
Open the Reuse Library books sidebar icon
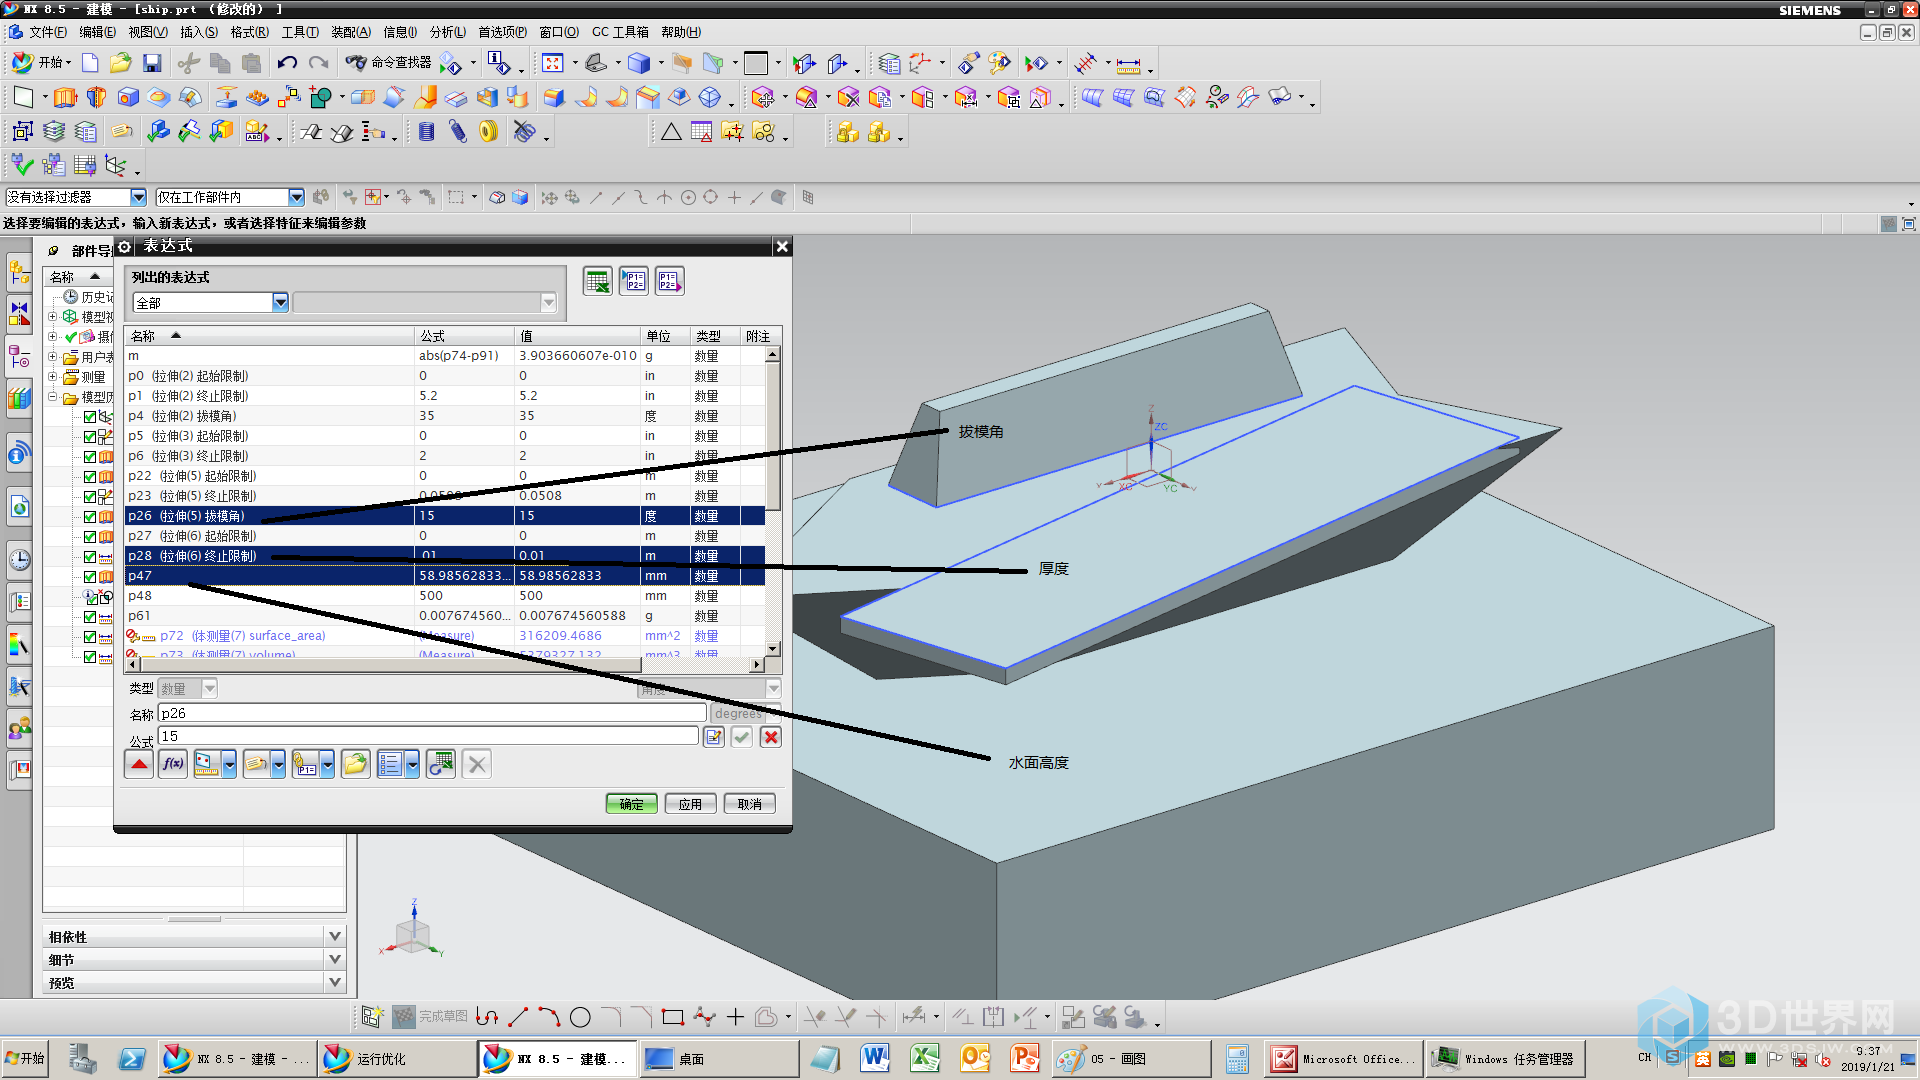pyautogui.click(x=19, y=399)
